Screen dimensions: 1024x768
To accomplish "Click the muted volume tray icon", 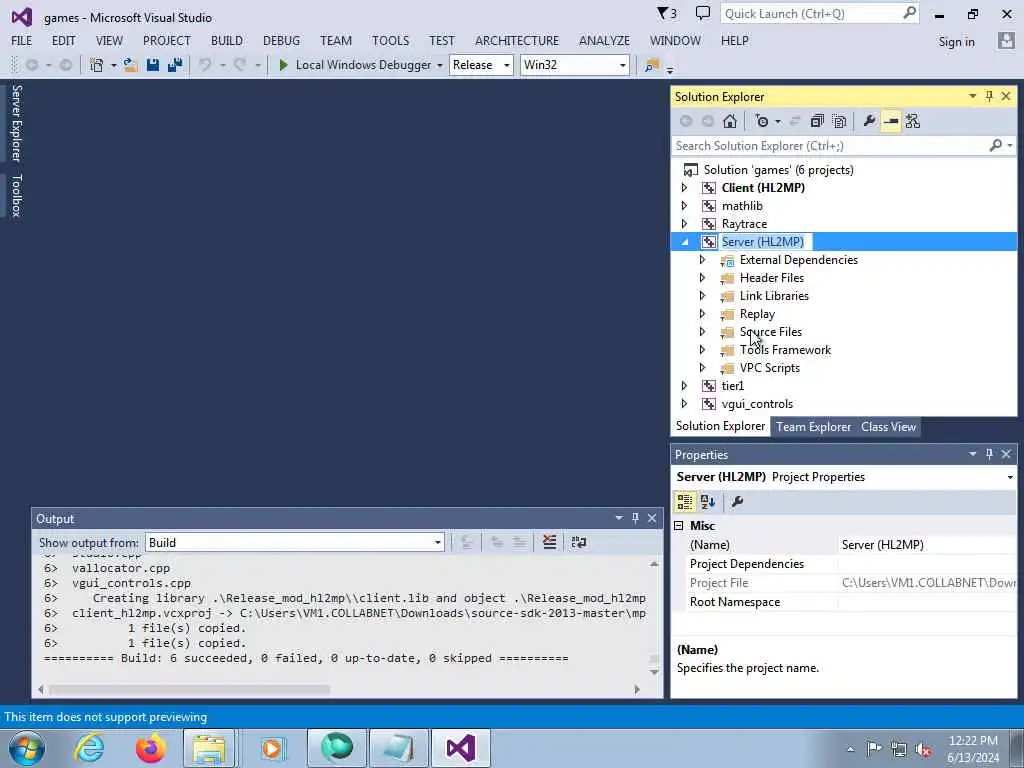I will click(x=923, y=749).
